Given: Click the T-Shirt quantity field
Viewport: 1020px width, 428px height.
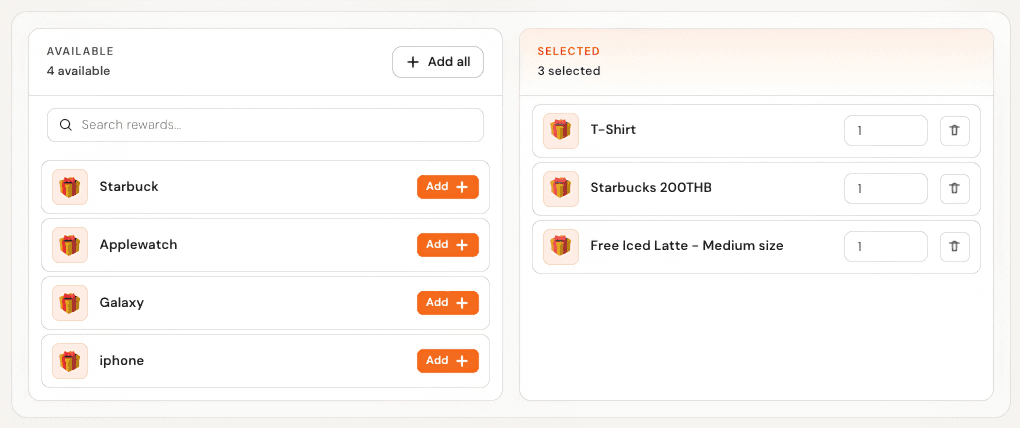Looking at the screenshot, I should tap(886, 131).
